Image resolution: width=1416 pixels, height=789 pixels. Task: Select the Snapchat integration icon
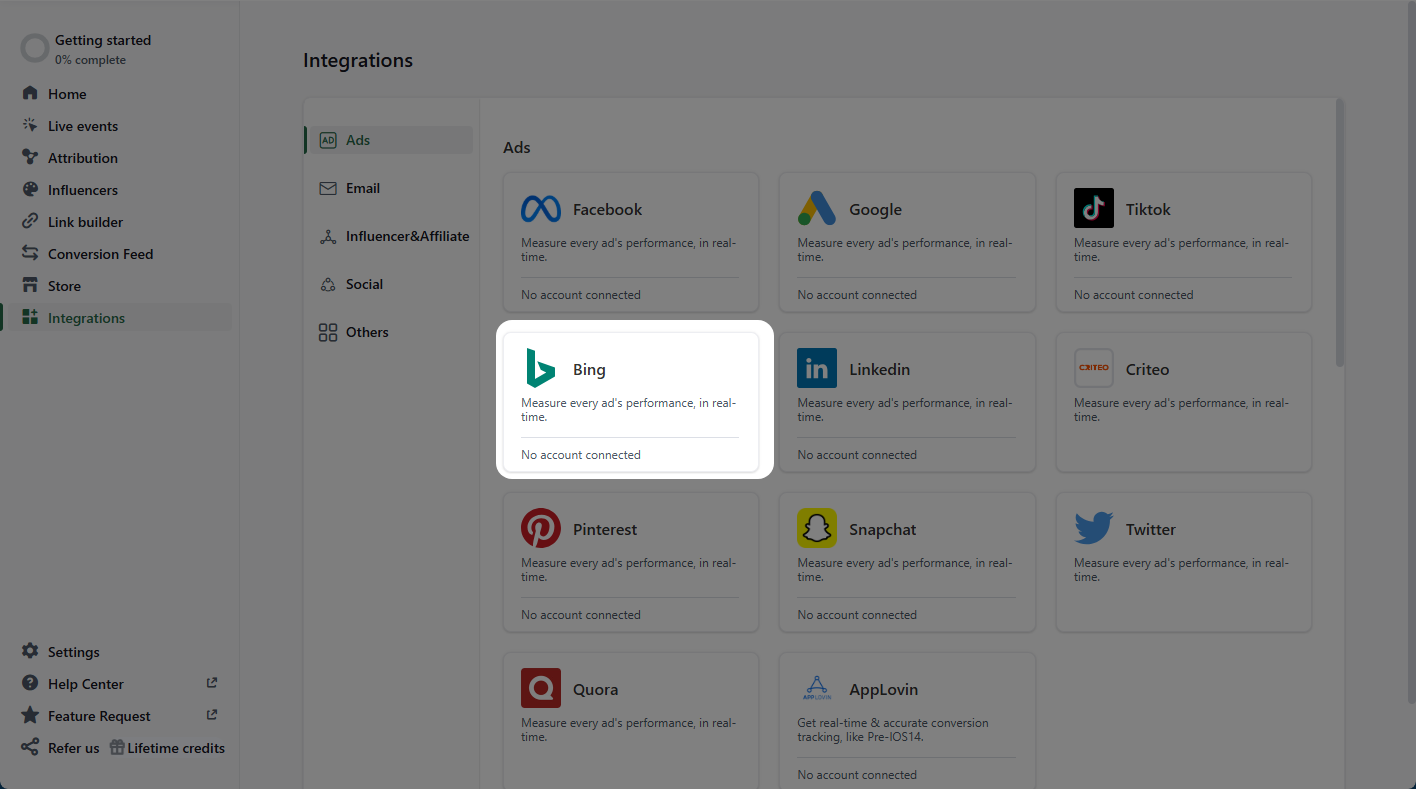817,528
